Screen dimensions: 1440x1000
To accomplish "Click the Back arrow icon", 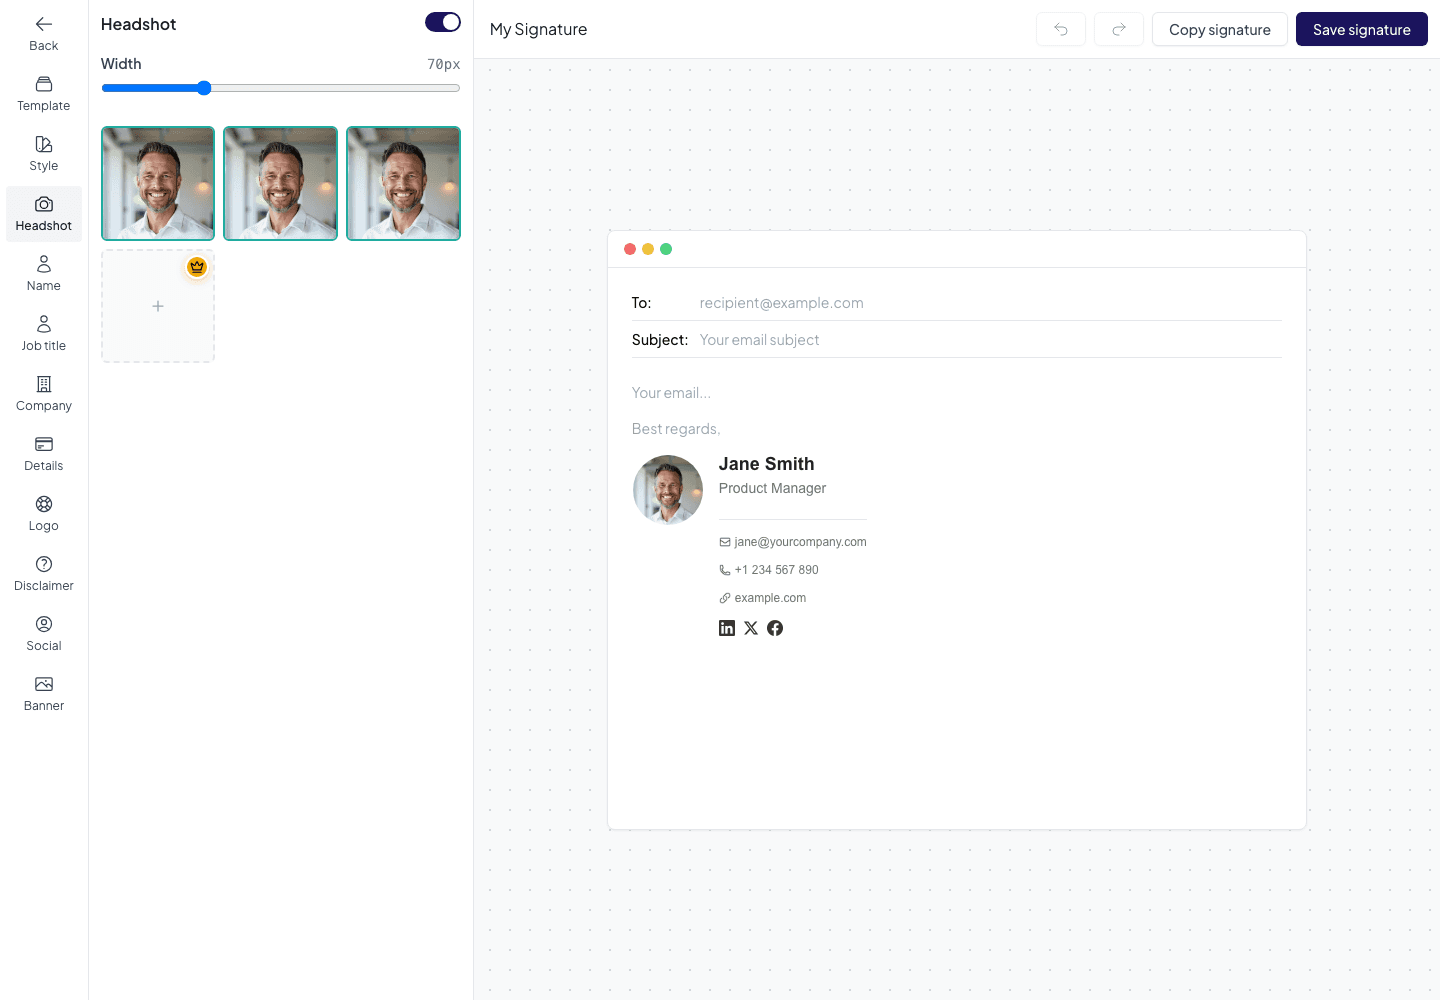I will pyautogui.click(x=44, y=24).
